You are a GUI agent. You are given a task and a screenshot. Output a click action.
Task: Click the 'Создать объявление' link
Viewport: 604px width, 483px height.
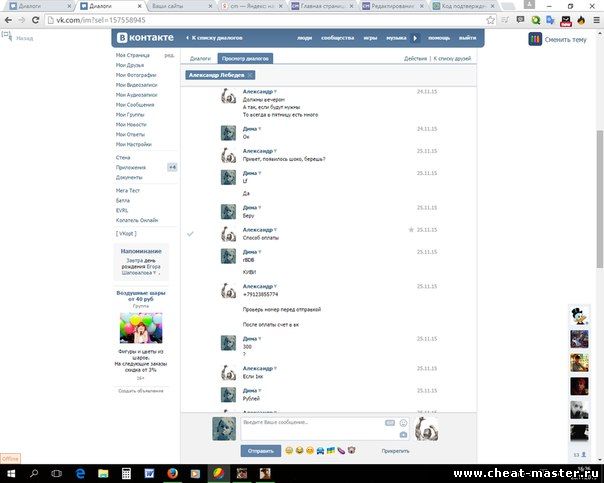click(140, 390)
